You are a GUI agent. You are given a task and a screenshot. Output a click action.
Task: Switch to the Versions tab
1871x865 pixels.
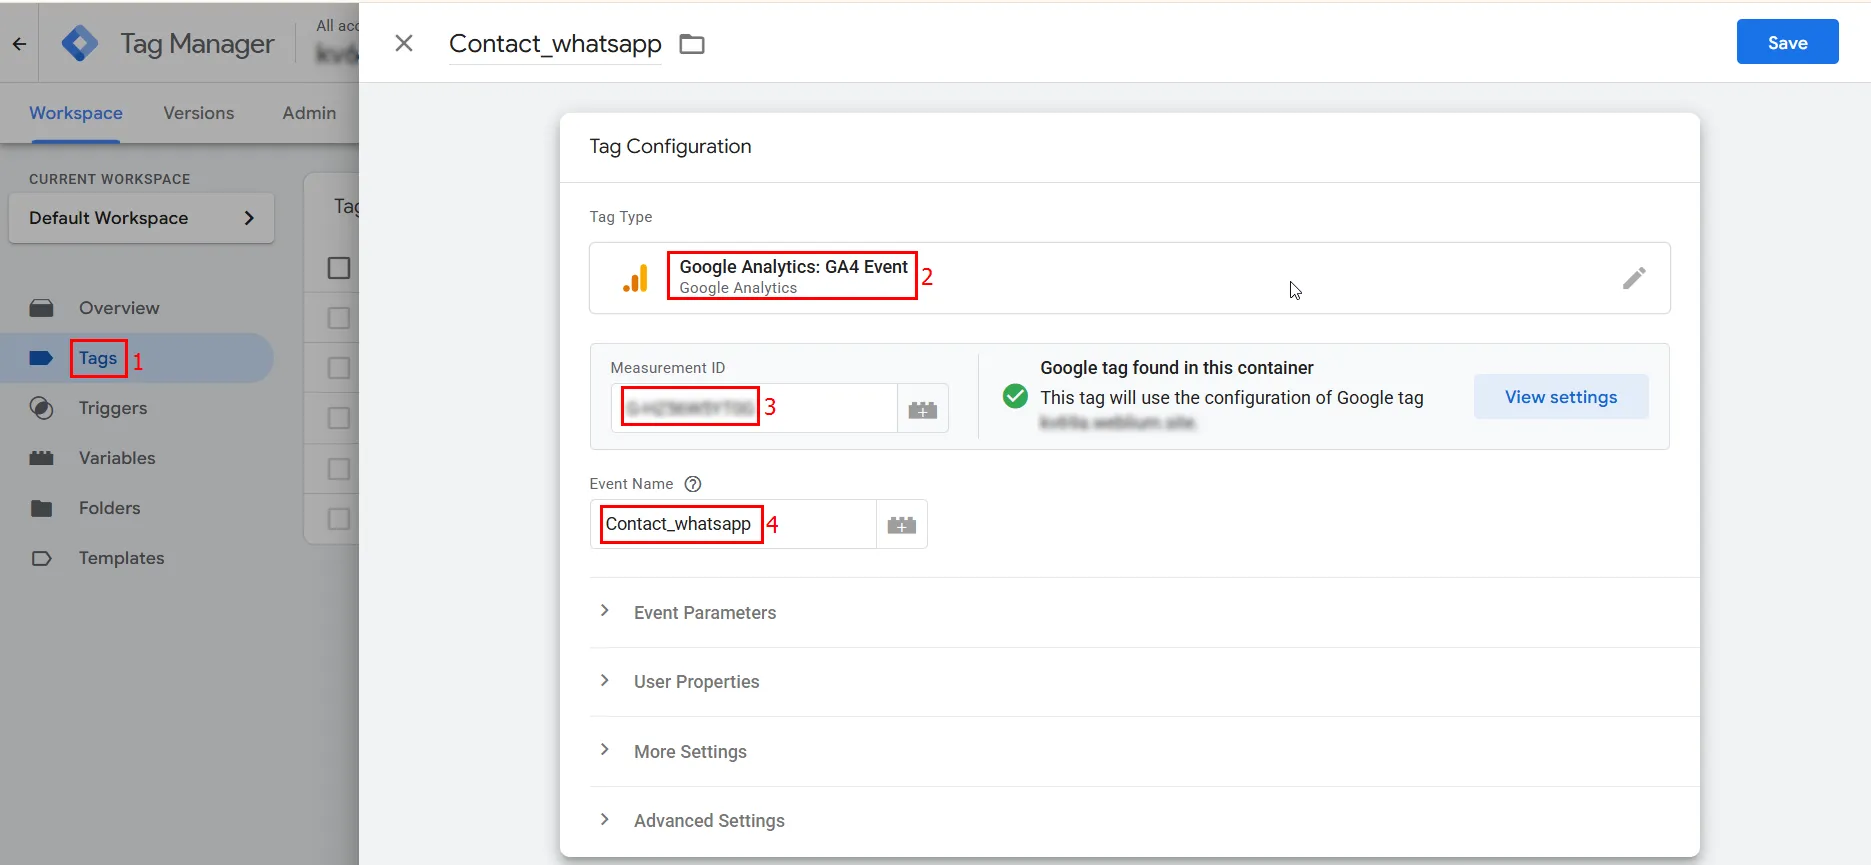[x=199, y=113]
